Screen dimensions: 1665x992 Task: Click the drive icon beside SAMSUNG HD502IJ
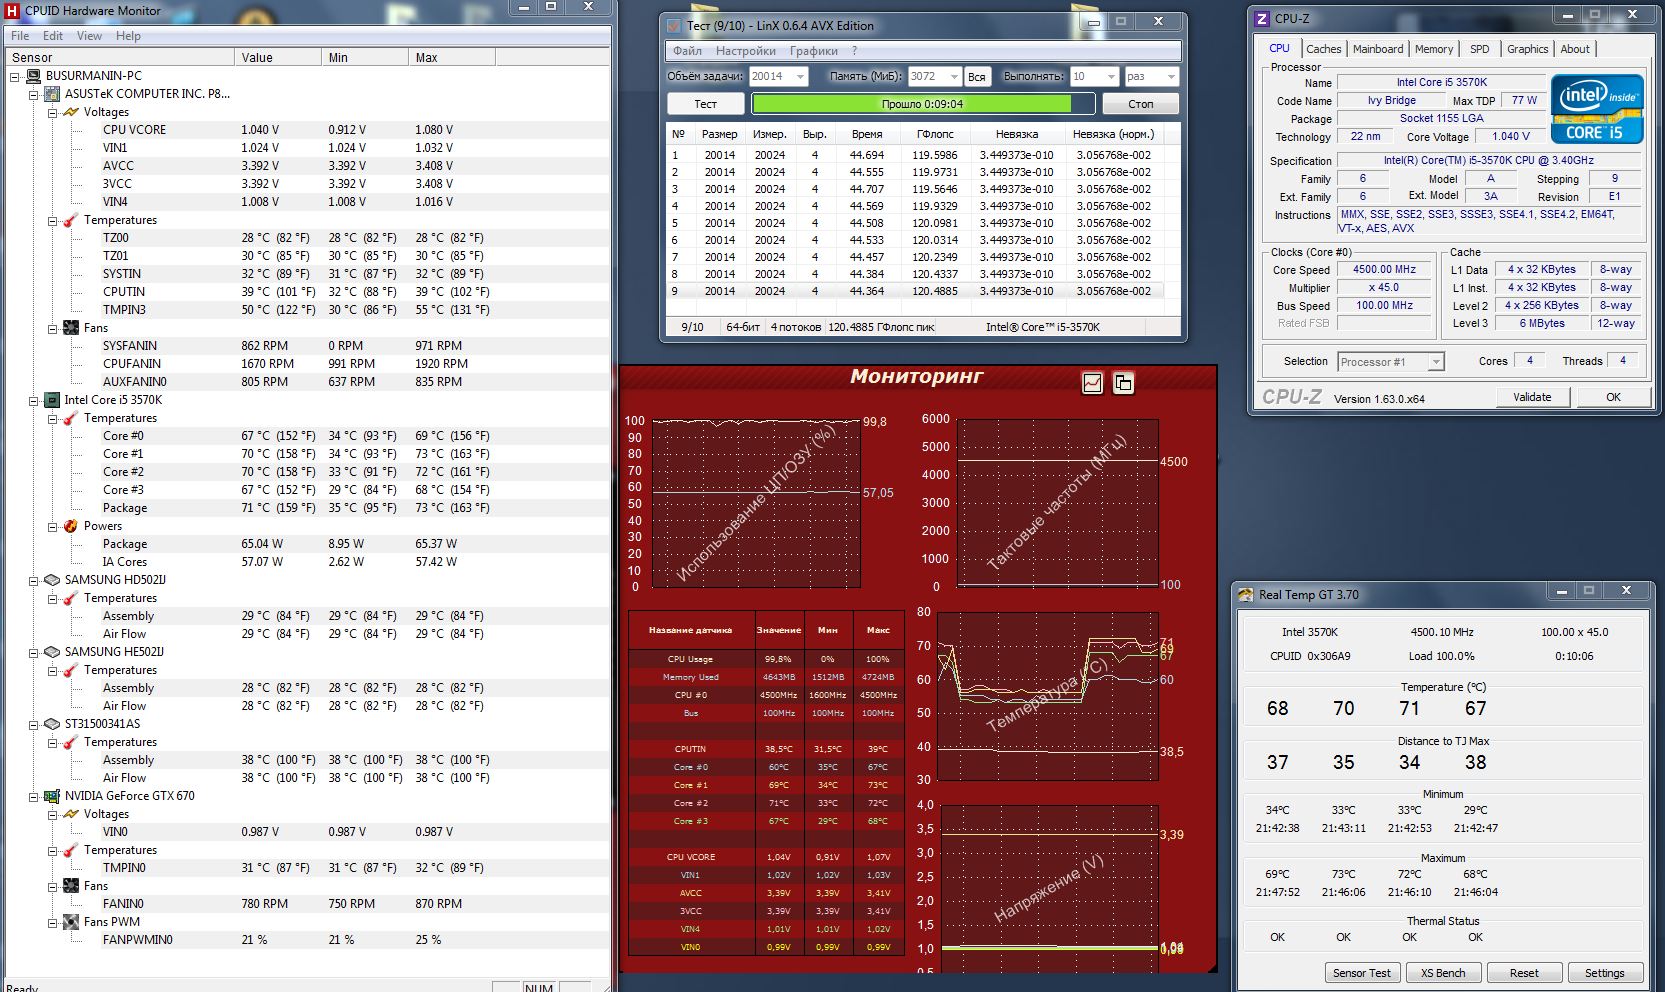click(52, 580)
